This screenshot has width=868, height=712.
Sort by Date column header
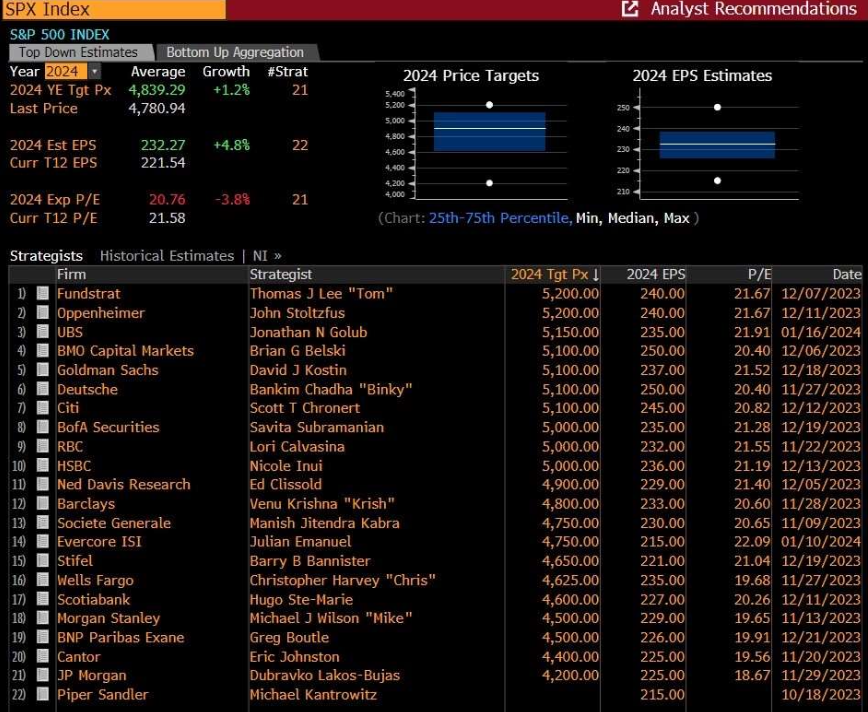click(818, 275)
